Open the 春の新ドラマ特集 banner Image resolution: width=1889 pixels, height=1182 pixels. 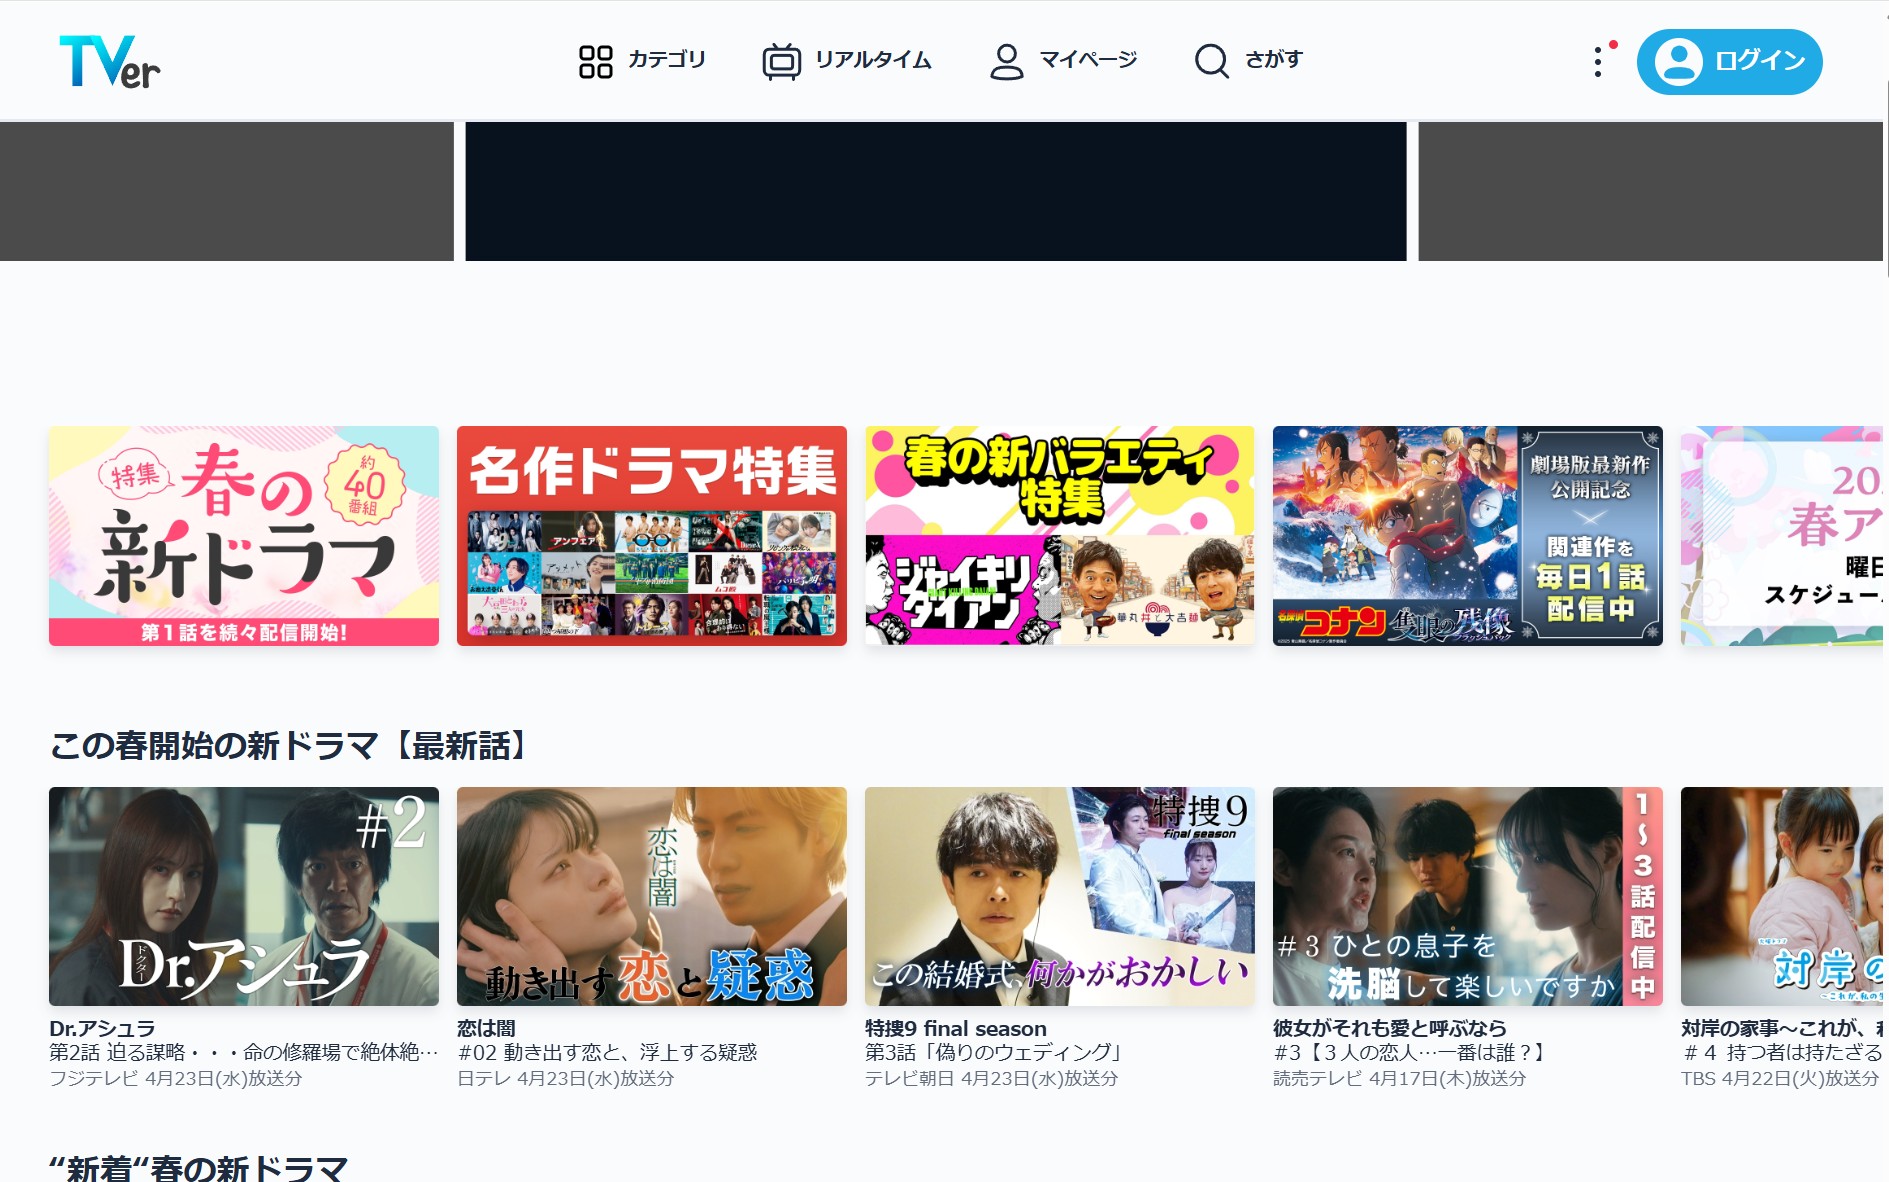click(x=244, y=536)
